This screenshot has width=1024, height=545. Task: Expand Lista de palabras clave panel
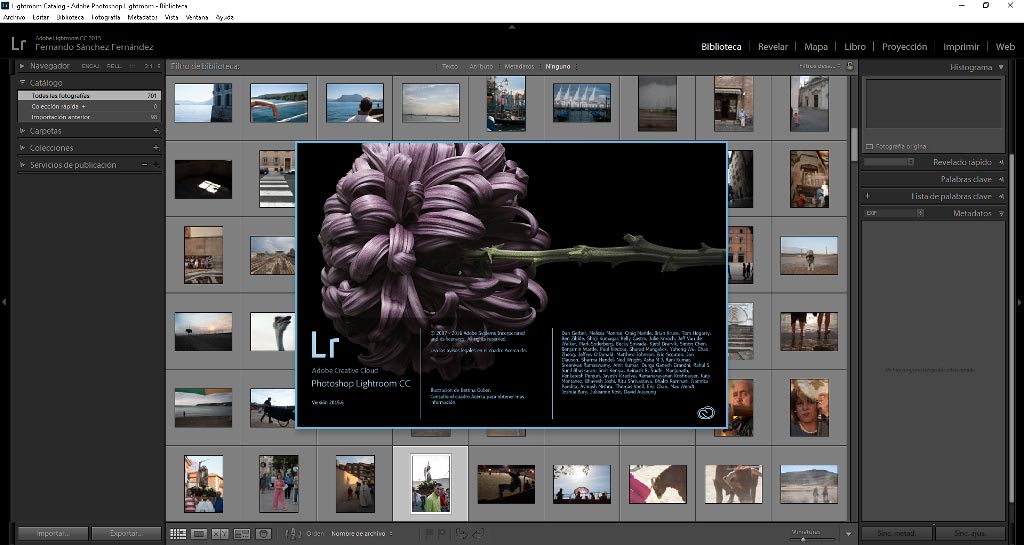1001,196
